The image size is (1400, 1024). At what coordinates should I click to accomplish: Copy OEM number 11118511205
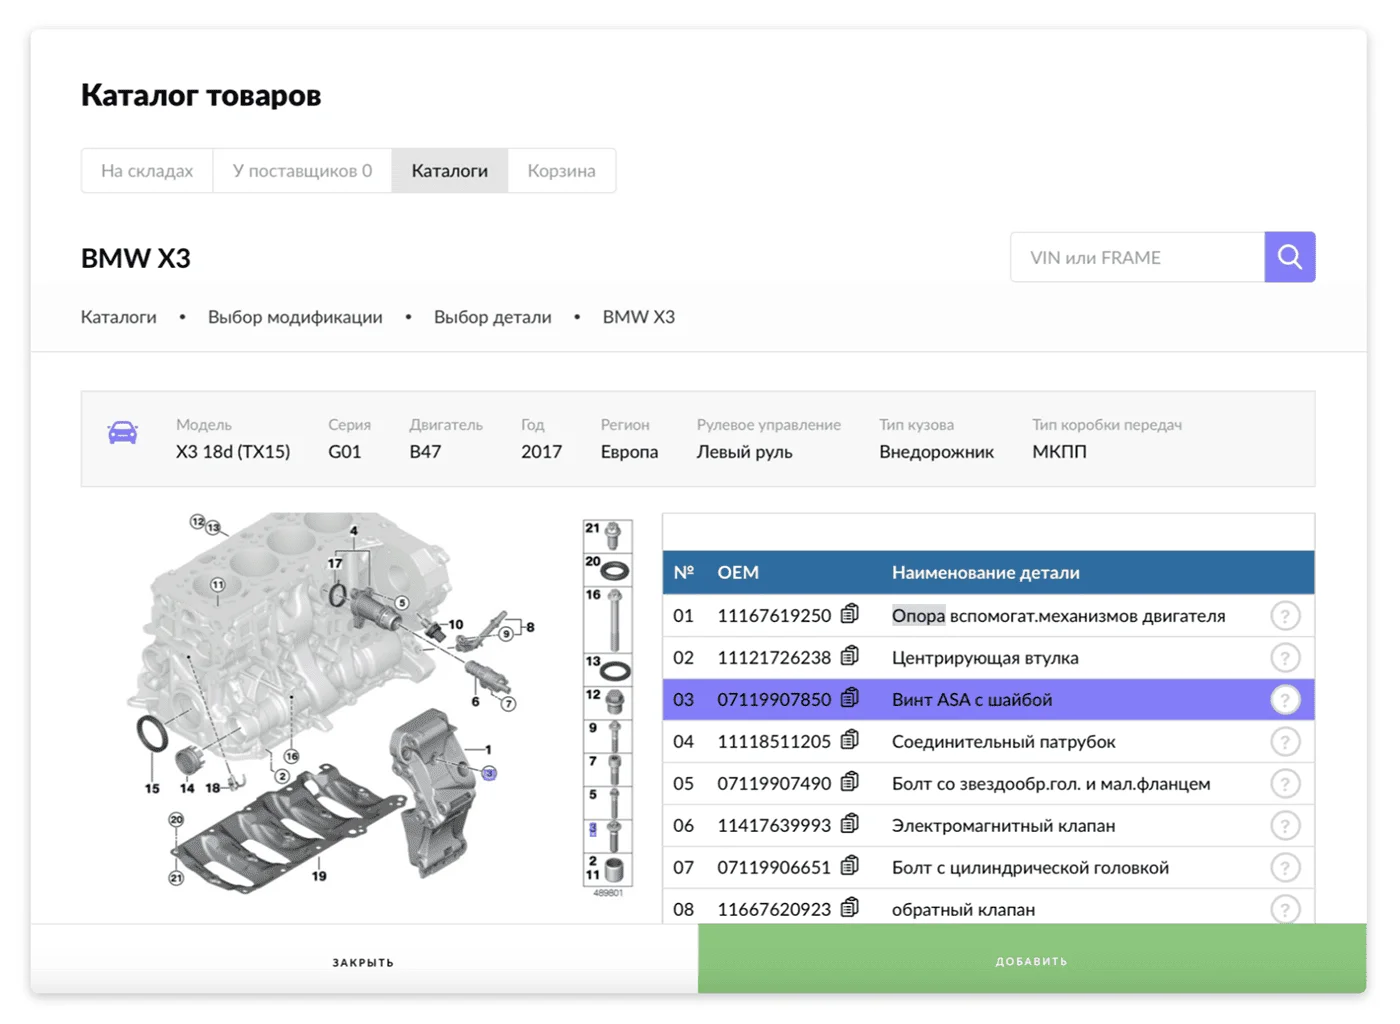(x=850, y=740)
